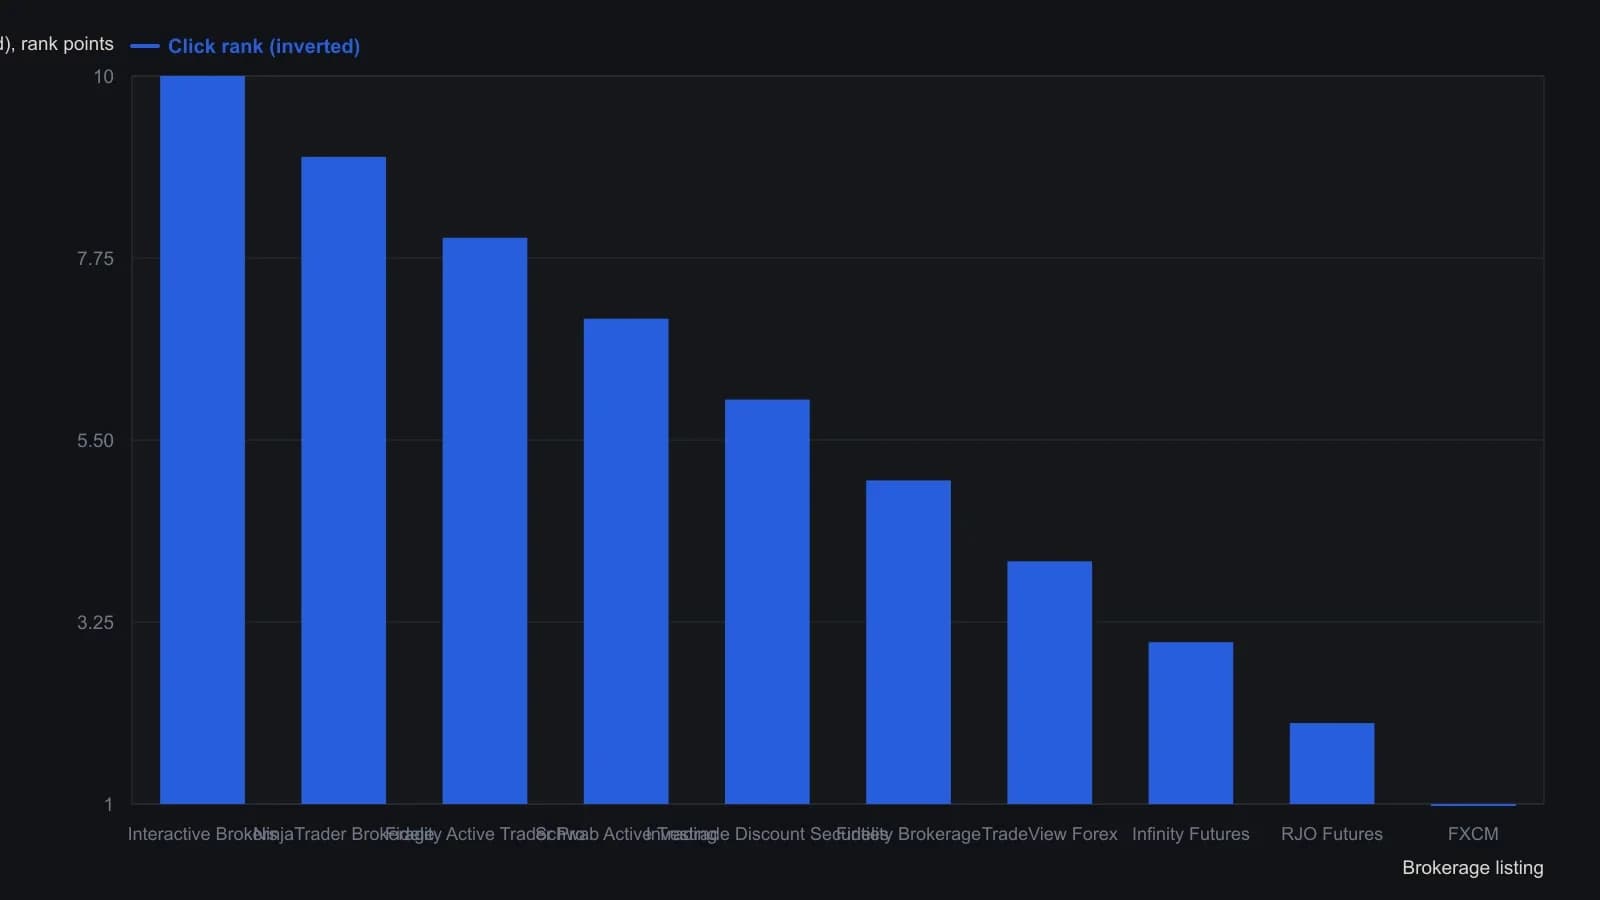Click the fourth-tallest bar, valued near 7
Screen dimensions: 1600x900
coord(626,561)
